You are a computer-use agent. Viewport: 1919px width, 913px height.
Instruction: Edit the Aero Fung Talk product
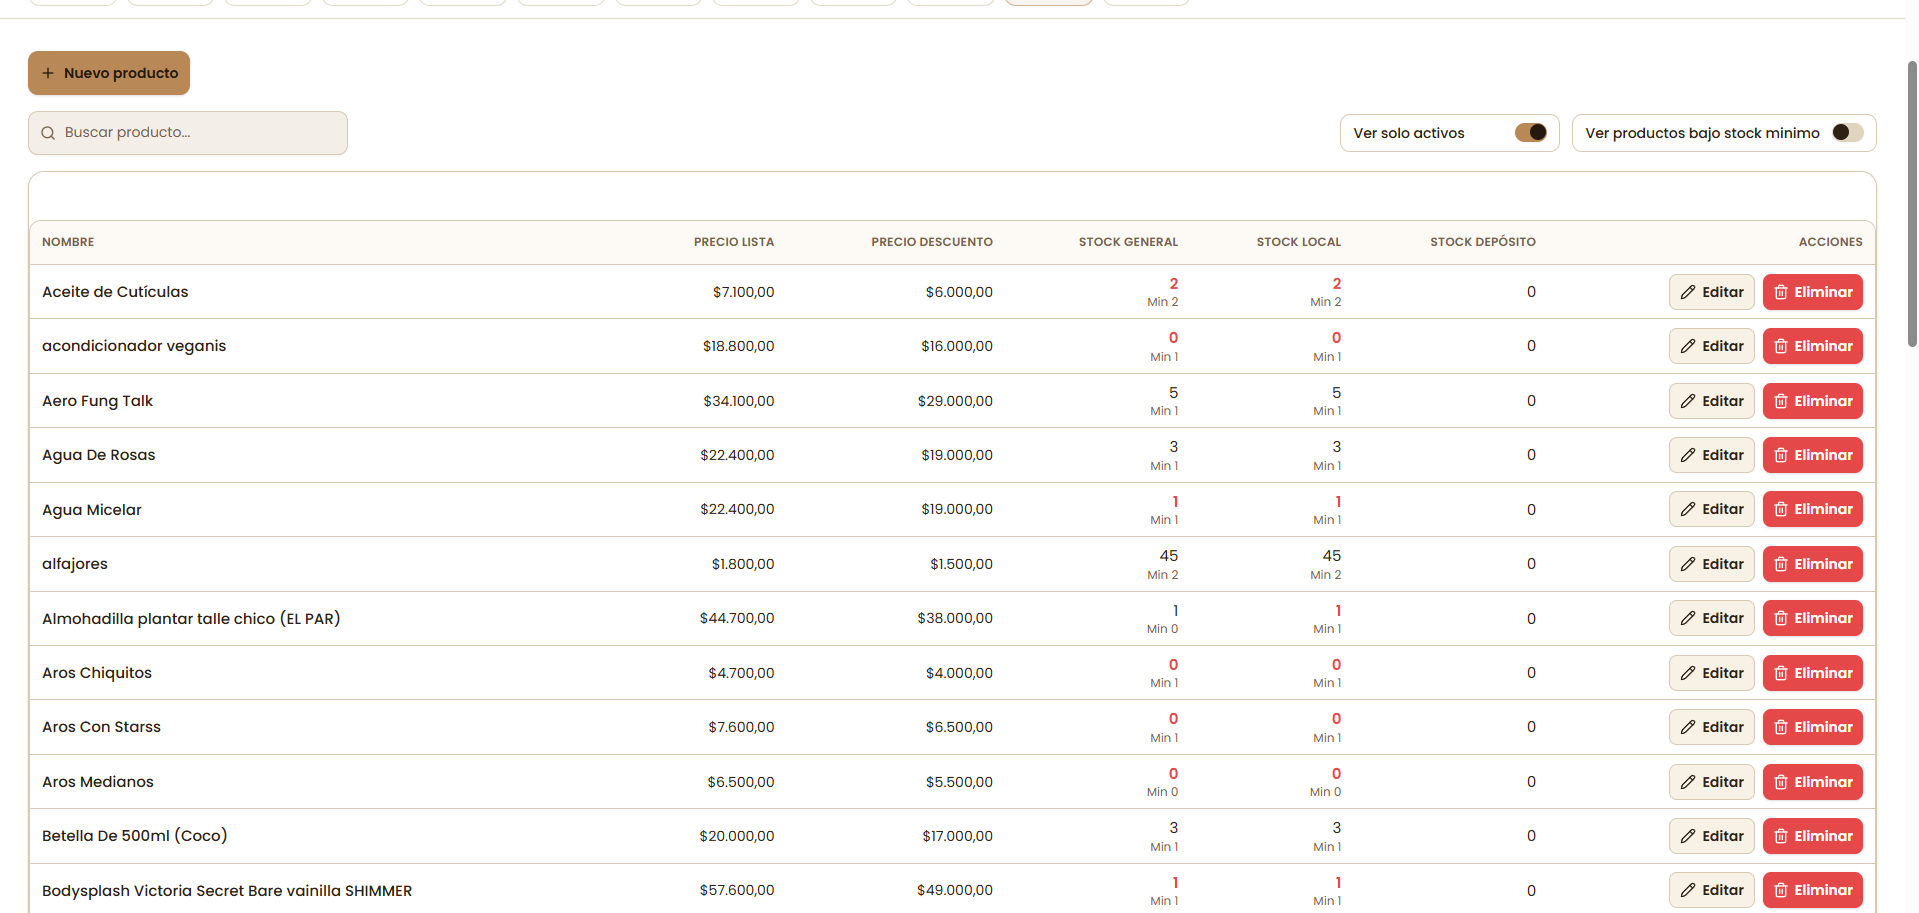pyautogui.click(x=1712, y=401)
